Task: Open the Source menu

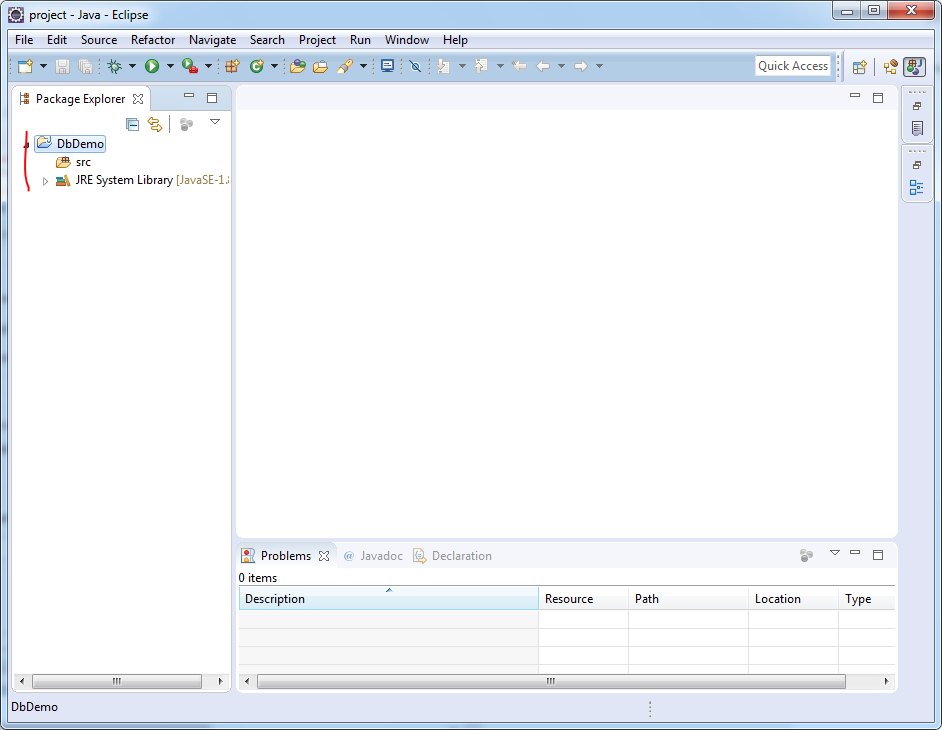Action: [x=99, y=40]
